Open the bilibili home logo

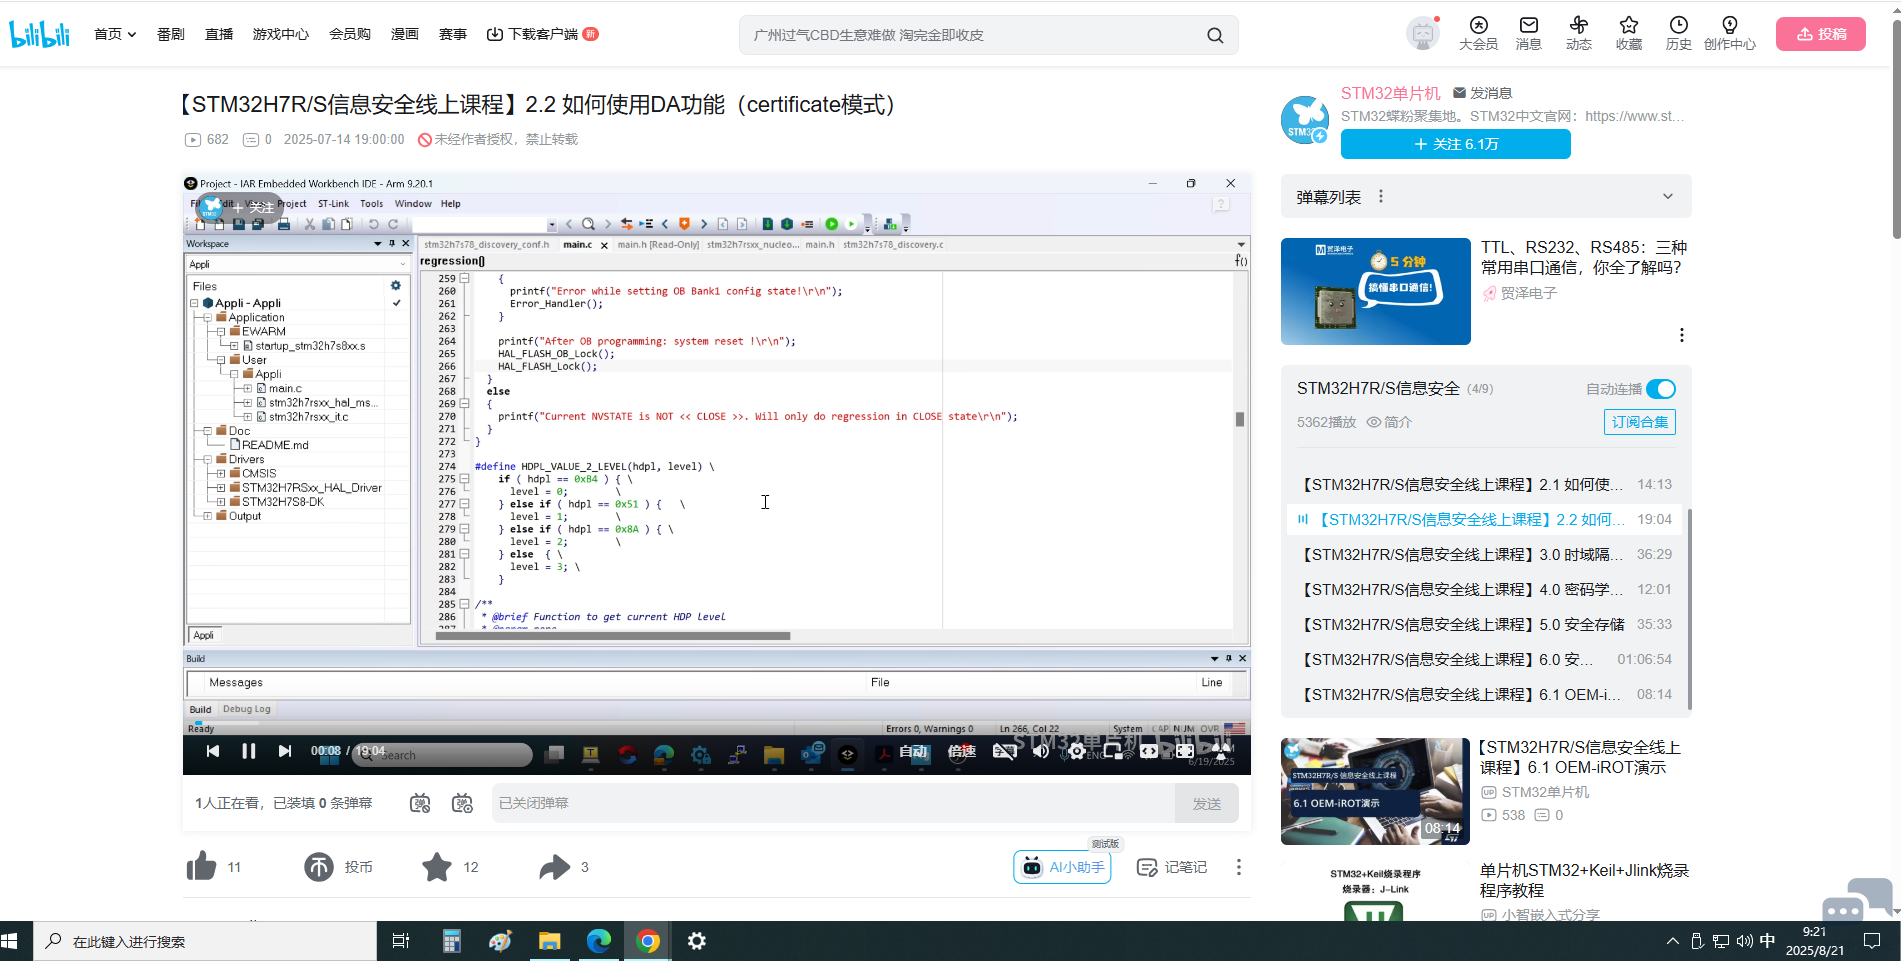[x=40, y=34]
